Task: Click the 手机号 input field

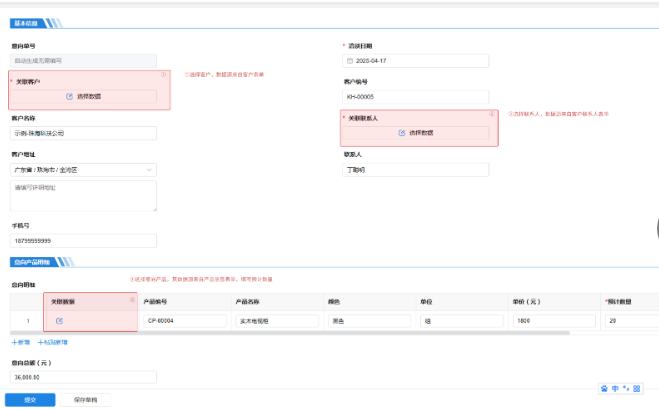Action: tap(84, 241)
